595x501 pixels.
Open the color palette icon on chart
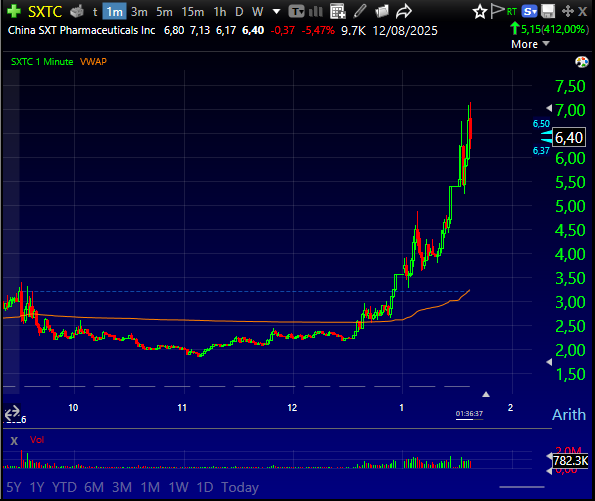coord(582,61)
